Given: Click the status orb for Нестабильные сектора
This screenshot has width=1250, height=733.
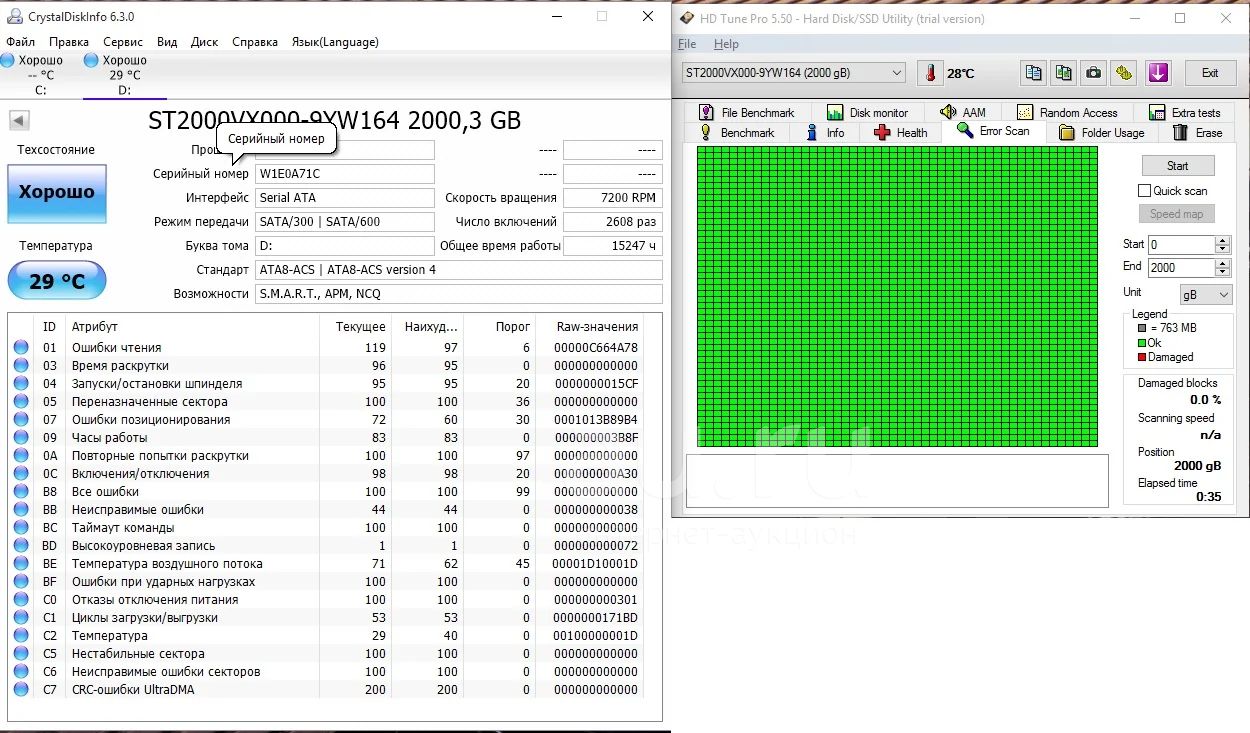Looking at the screenshot, I should pos(21,654).
